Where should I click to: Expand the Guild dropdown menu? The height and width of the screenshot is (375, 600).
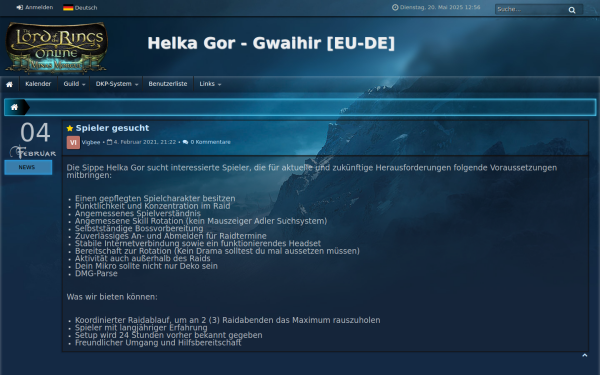74,84
